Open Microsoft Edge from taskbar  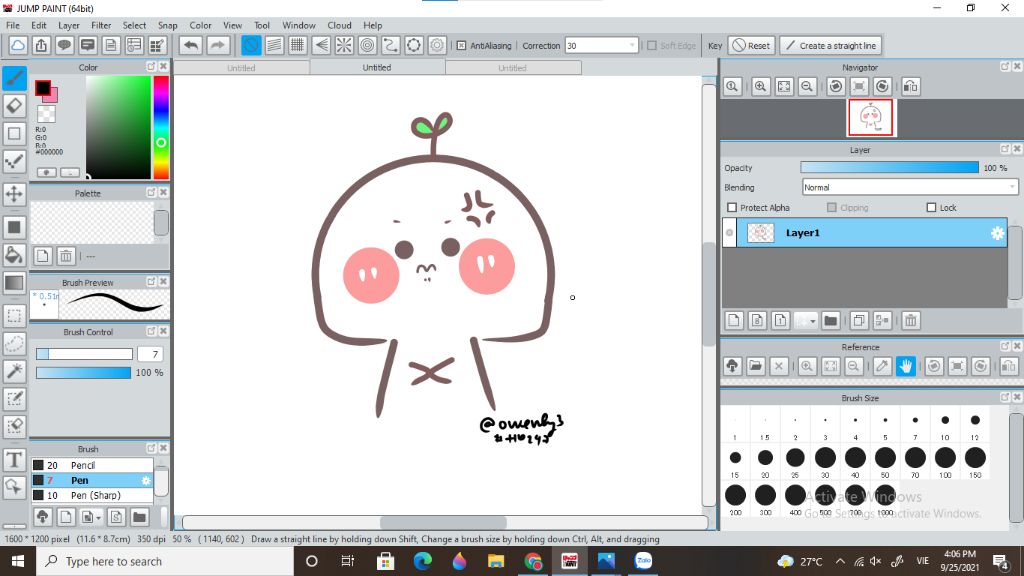(x=423, y=561)
